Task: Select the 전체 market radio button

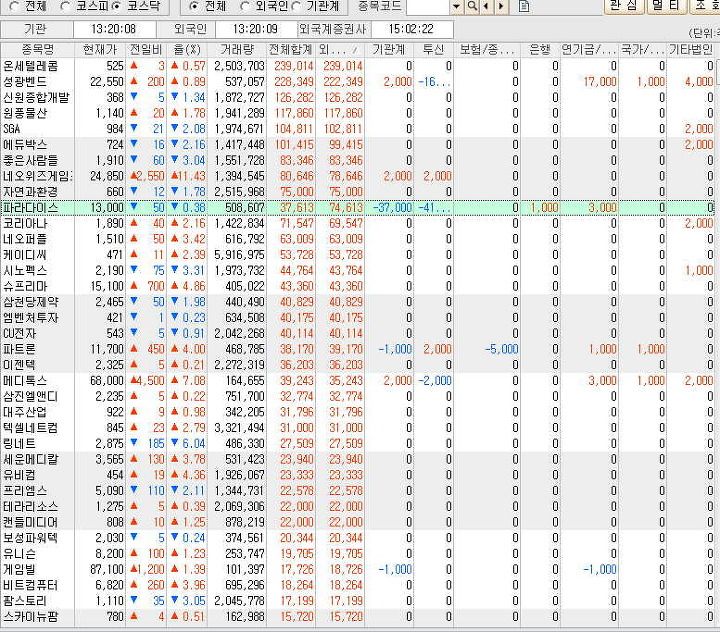Action: [x=14, y=6]
